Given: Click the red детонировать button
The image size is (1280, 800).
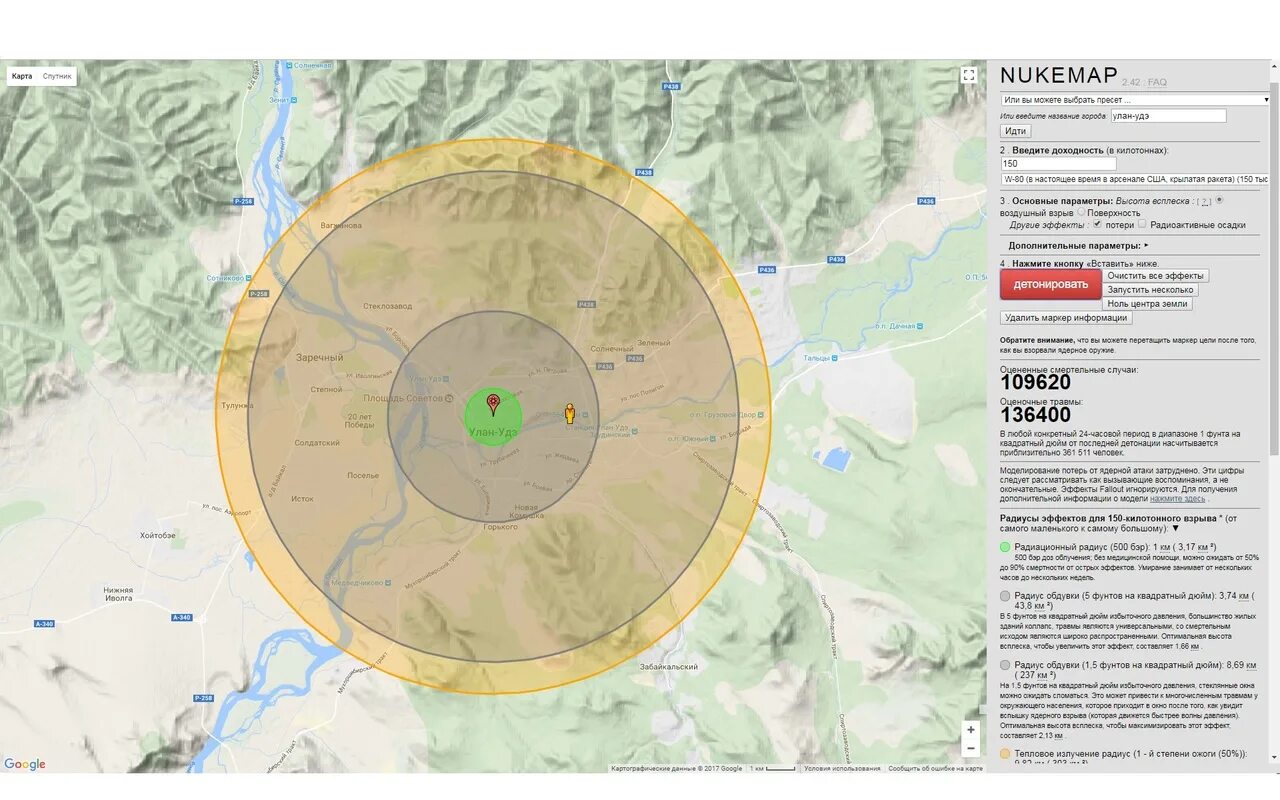Looking at the screenshot, I should pyautogui.click(x=1050, y=284).
